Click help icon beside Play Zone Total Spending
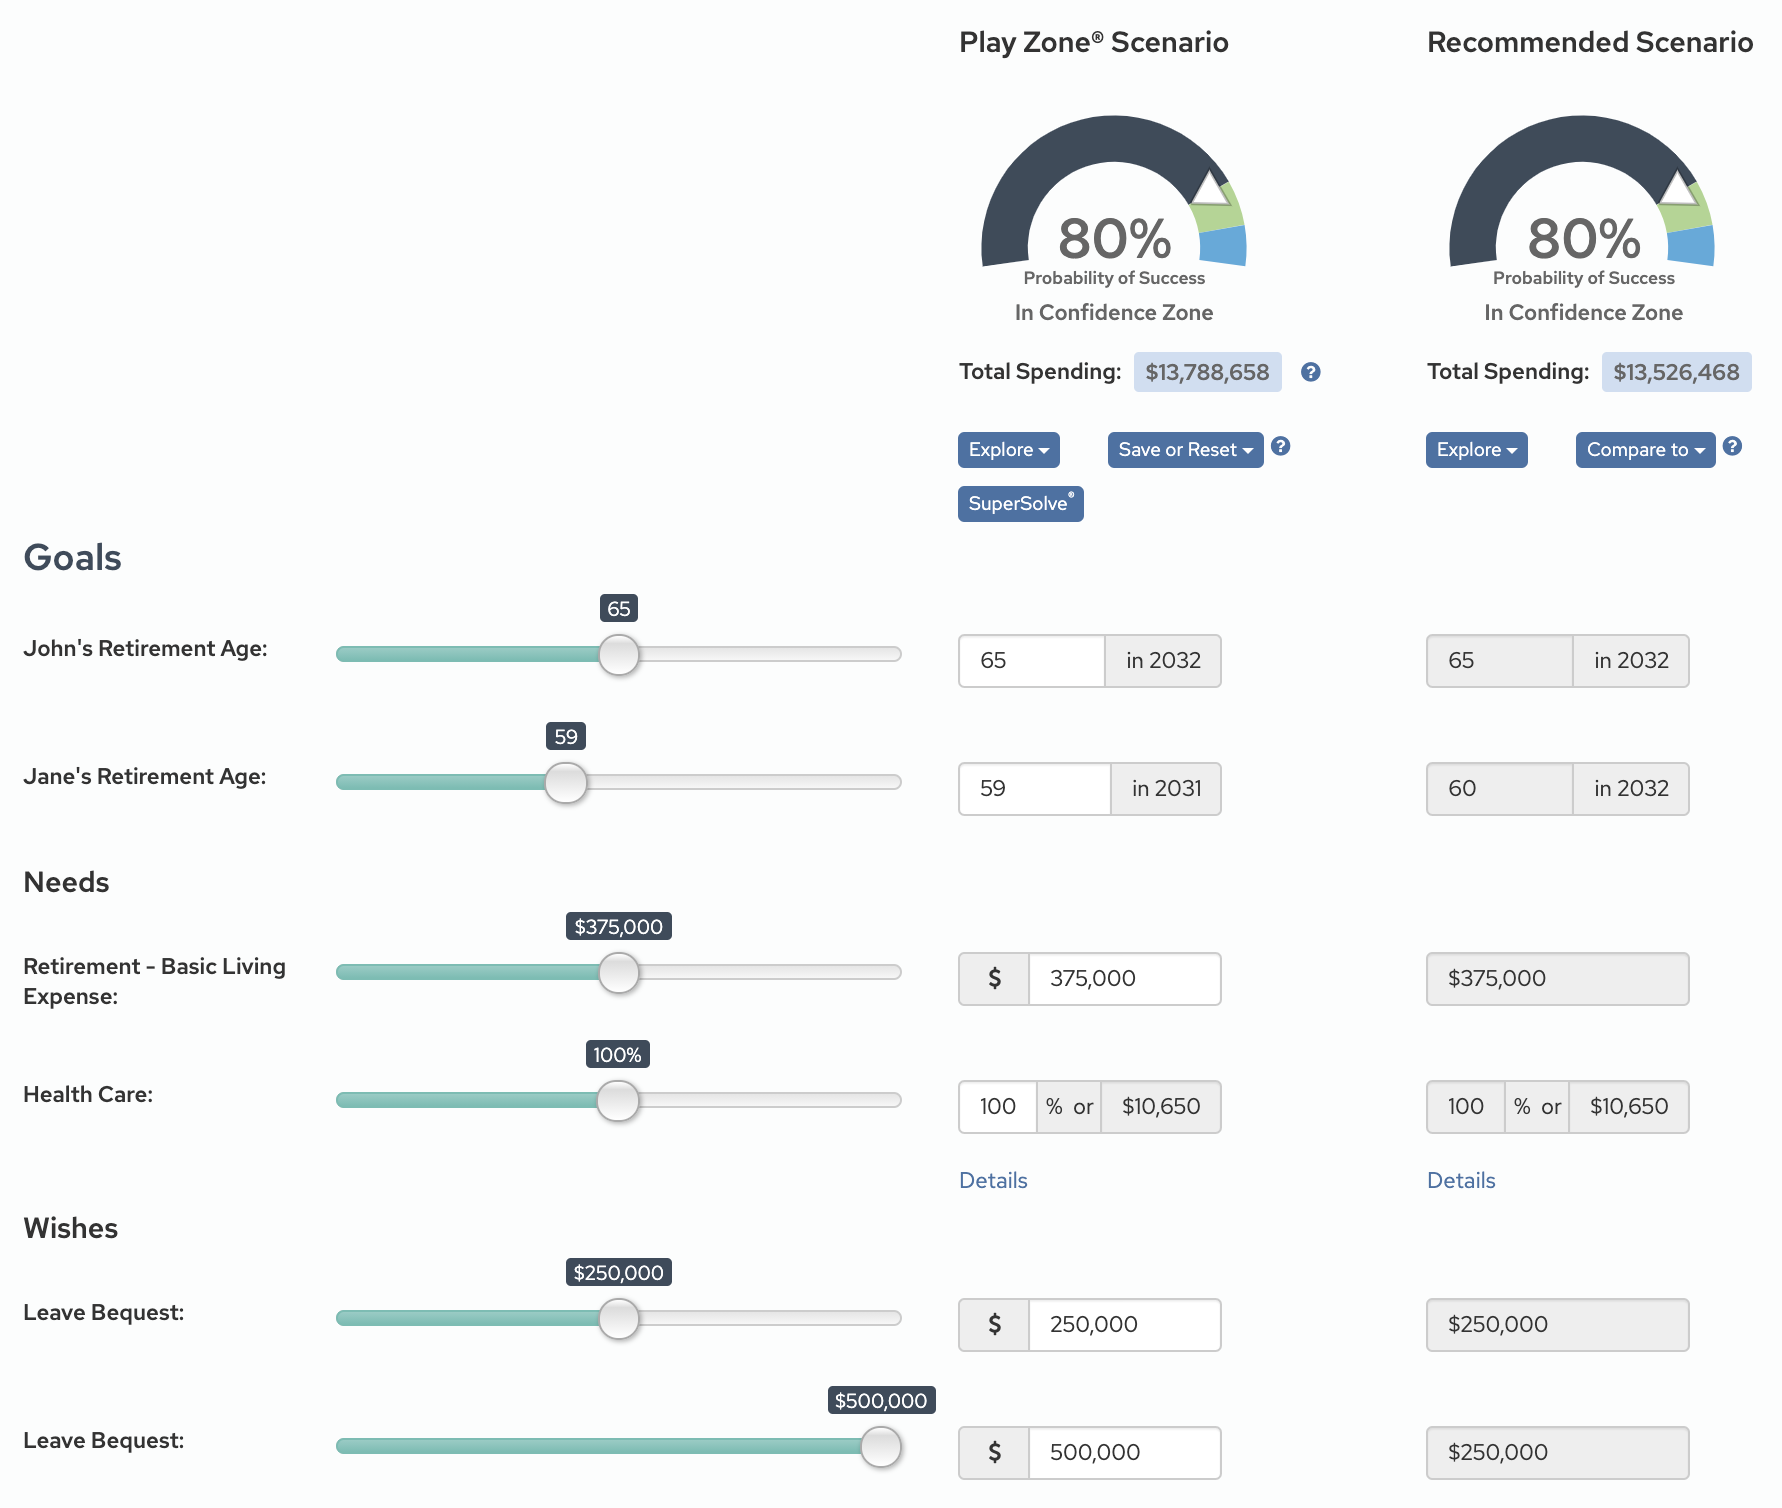The height and width of the screenshot is (1508, 1782). tap(1310, 372)
